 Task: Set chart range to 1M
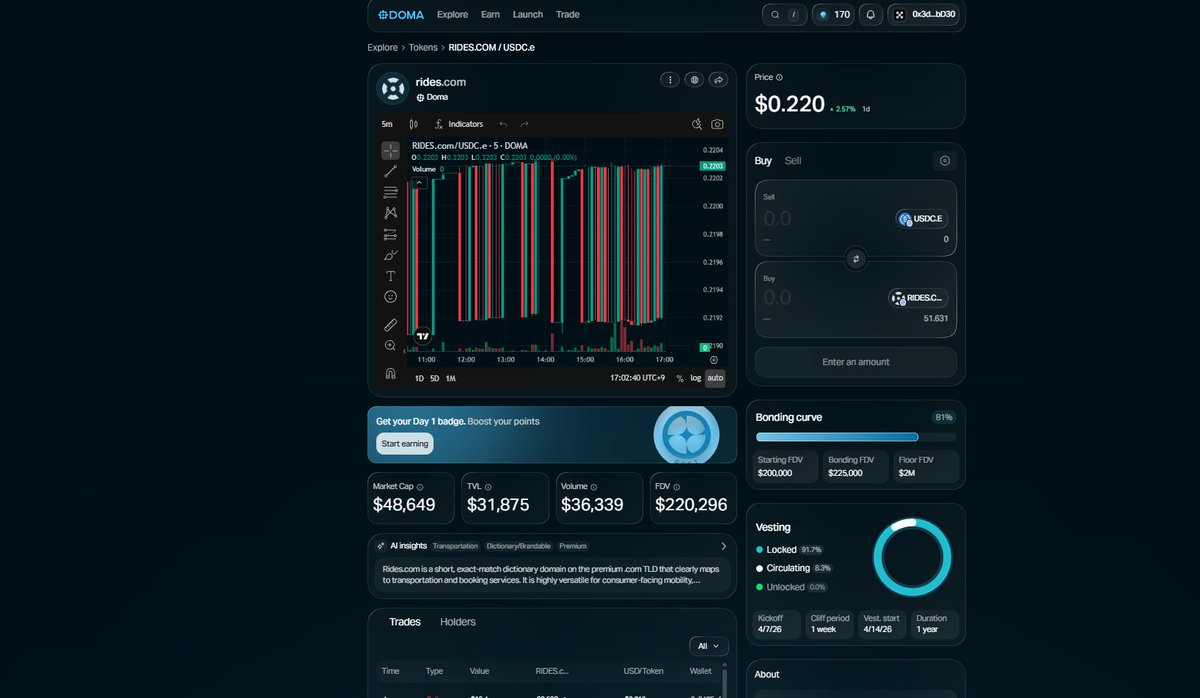pyautogui.click(x=450, y=378)
